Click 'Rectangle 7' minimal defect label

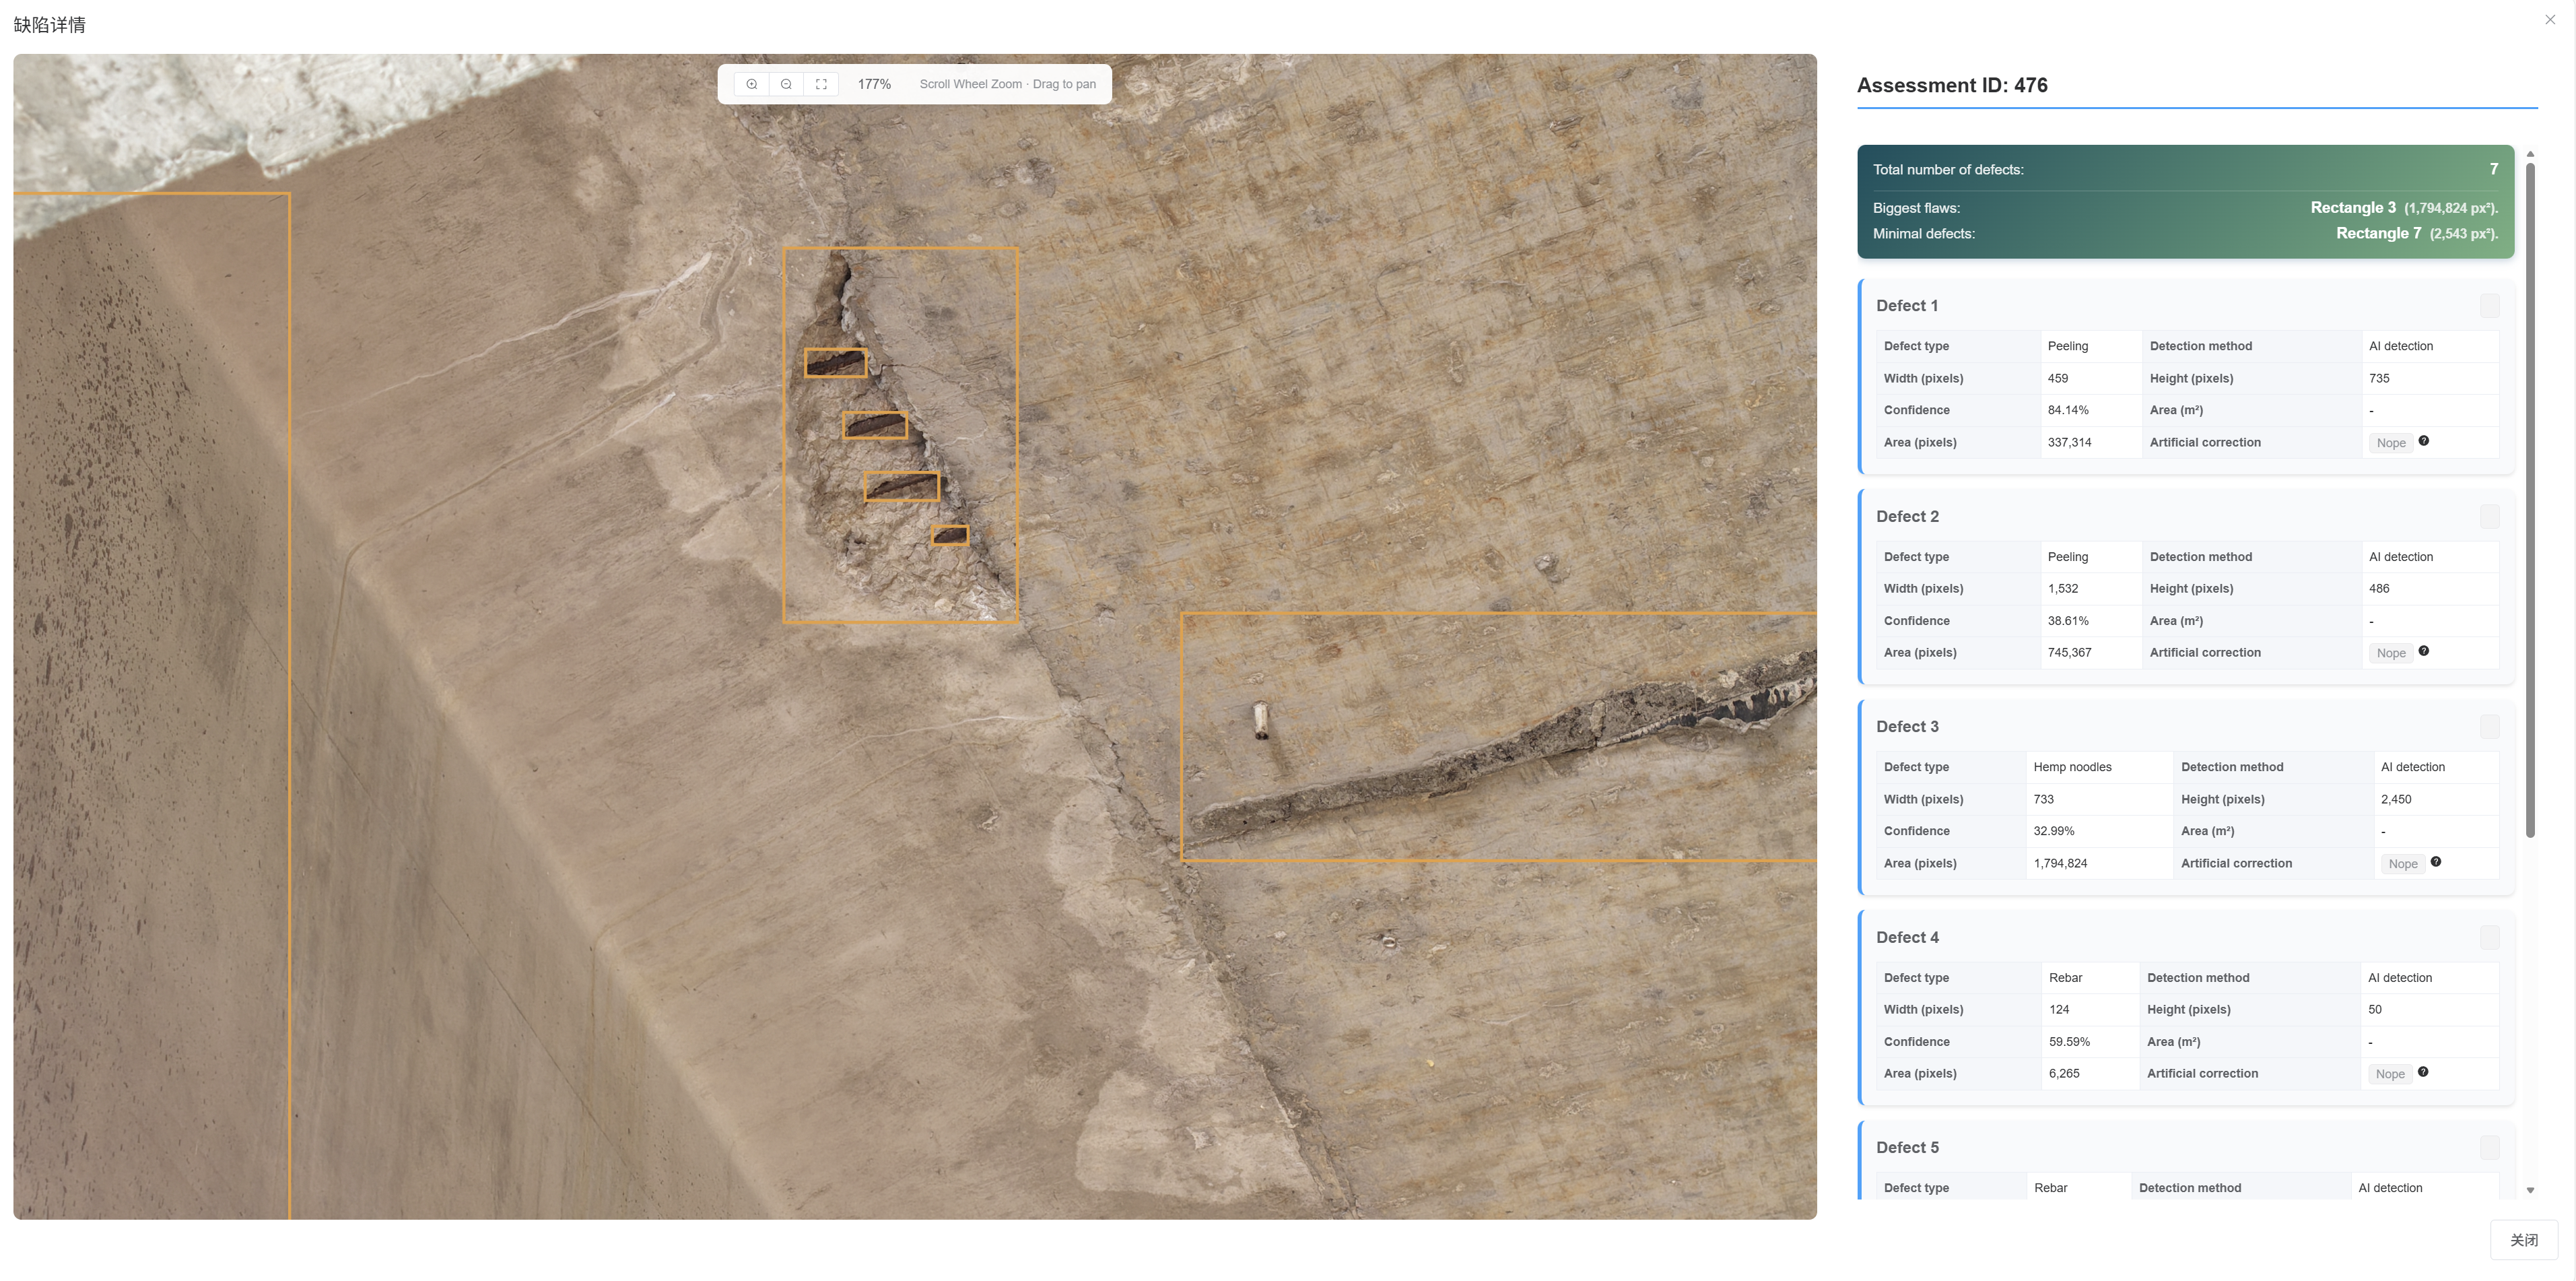pyautogui.click(x=2378, y=233)
